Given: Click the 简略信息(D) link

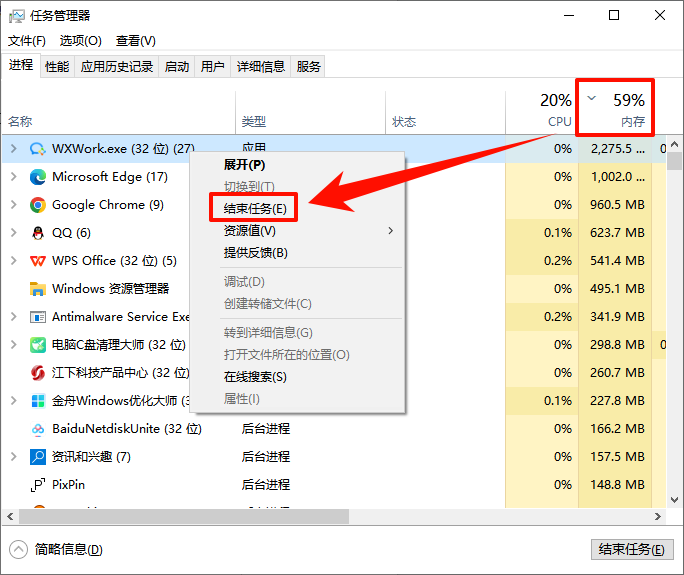Looking at the screenshot, I should coord(68,549).
